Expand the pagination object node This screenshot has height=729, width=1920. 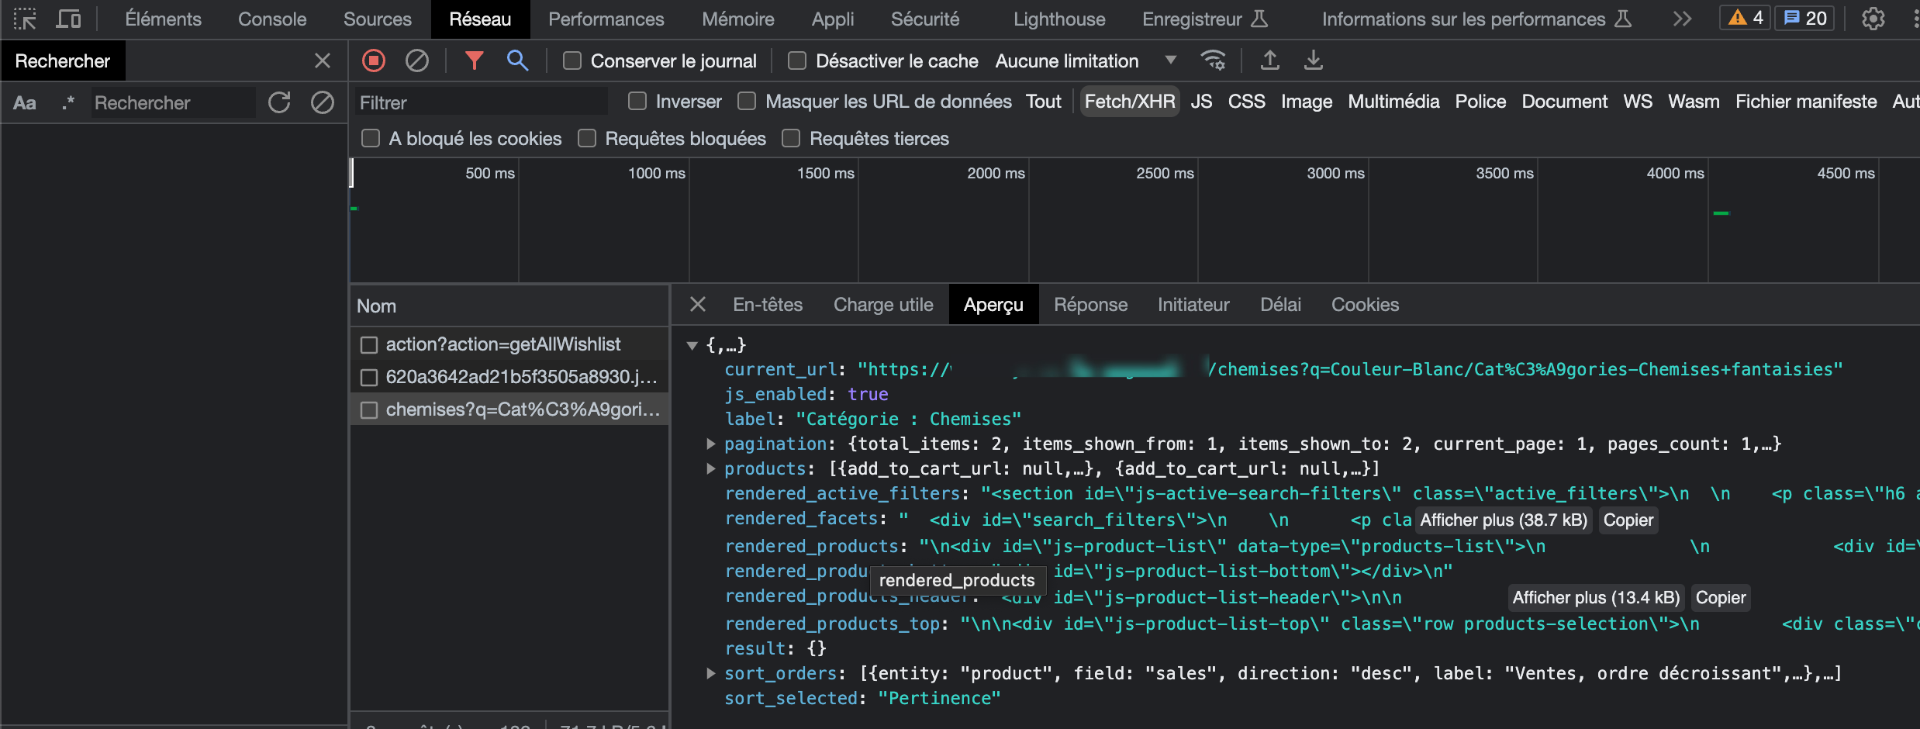711,444
